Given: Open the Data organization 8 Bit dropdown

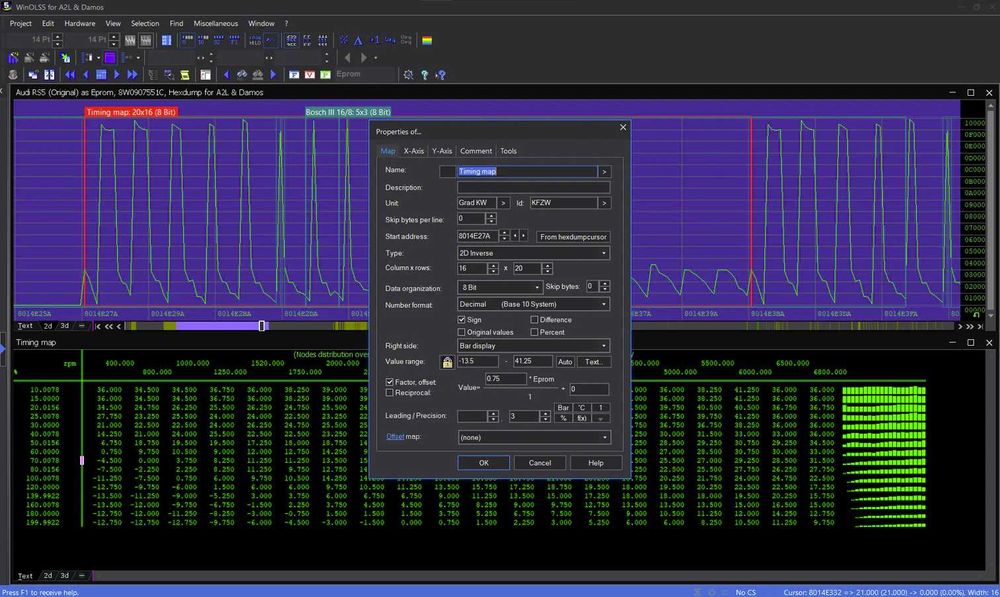Looking at the screenshot, I should pos(500,287).
